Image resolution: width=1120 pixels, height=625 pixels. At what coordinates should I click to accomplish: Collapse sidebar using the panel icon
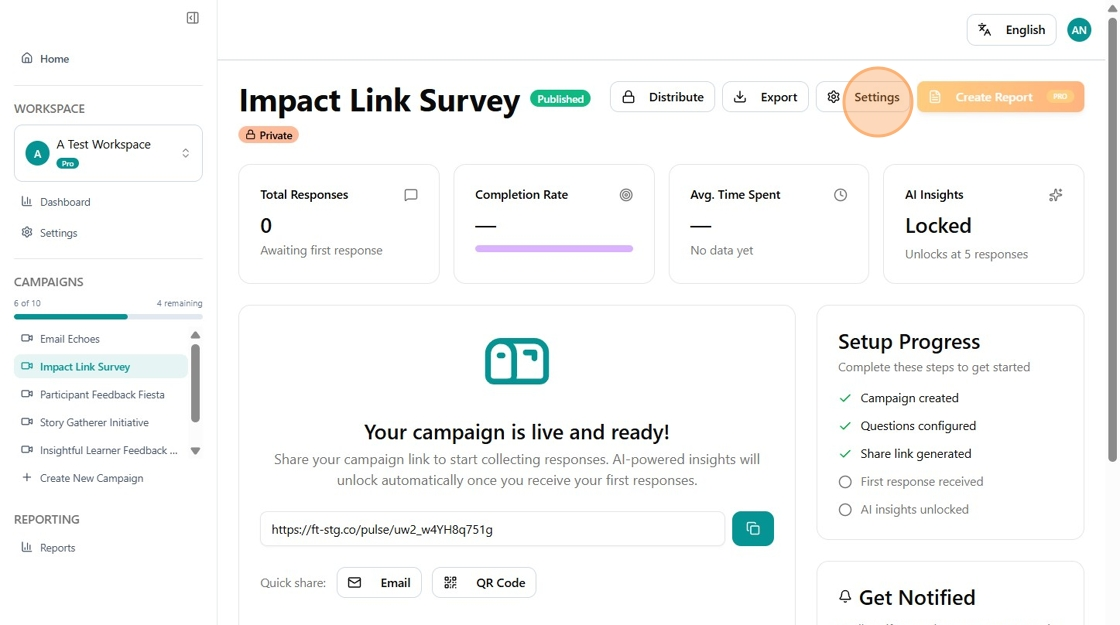193,18
